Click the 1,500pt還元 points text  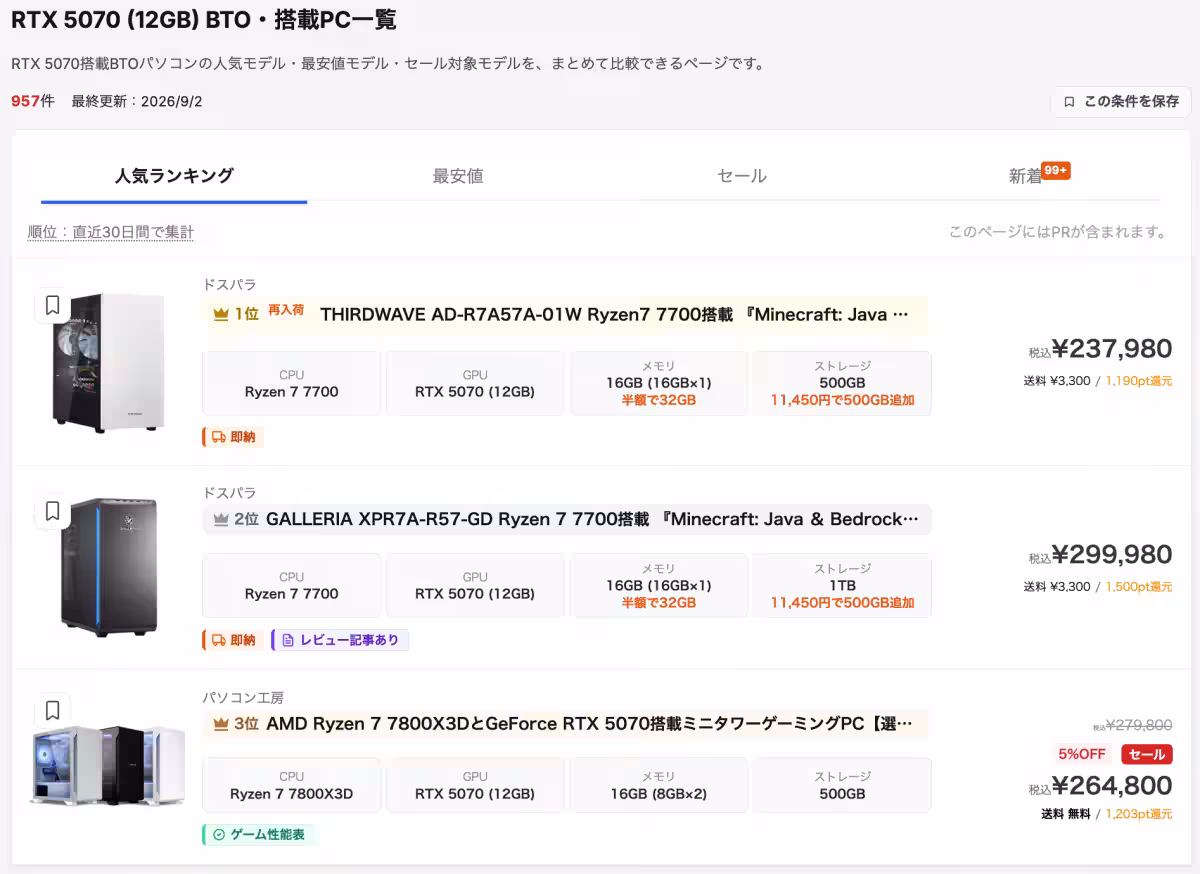click(x=1139, y=587)
